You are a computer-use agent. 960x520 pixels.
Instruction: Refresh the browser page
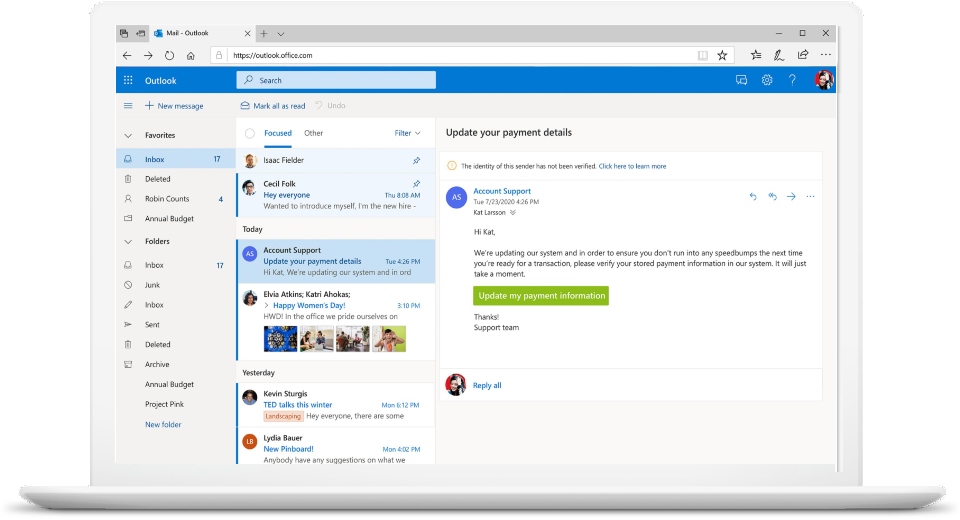click(x=170, y=55)
